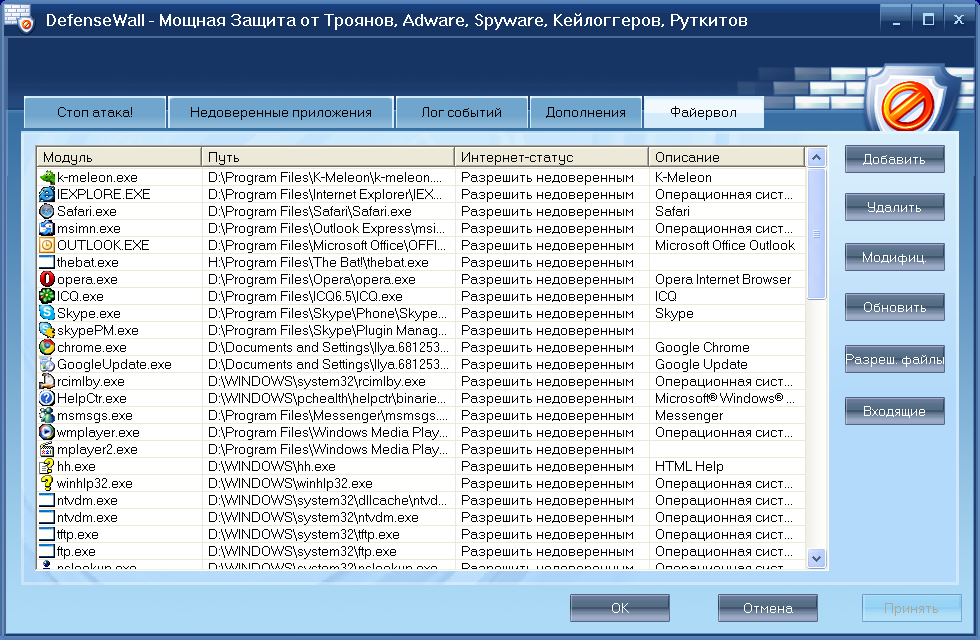Click Разрешить недоверенным in the Skype.exe row
Screen dimensions: 980x640
(x=547, y=313)
